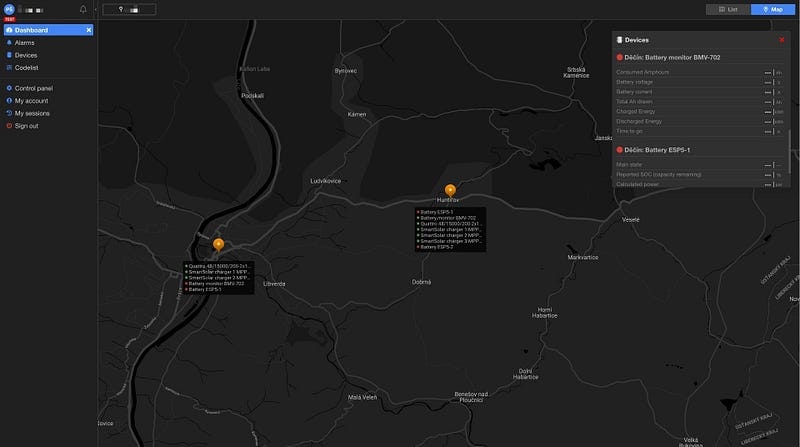Close the Dashboard tab with its X
The width and height of the screenshot is (800, 447).
pos(89,30)
